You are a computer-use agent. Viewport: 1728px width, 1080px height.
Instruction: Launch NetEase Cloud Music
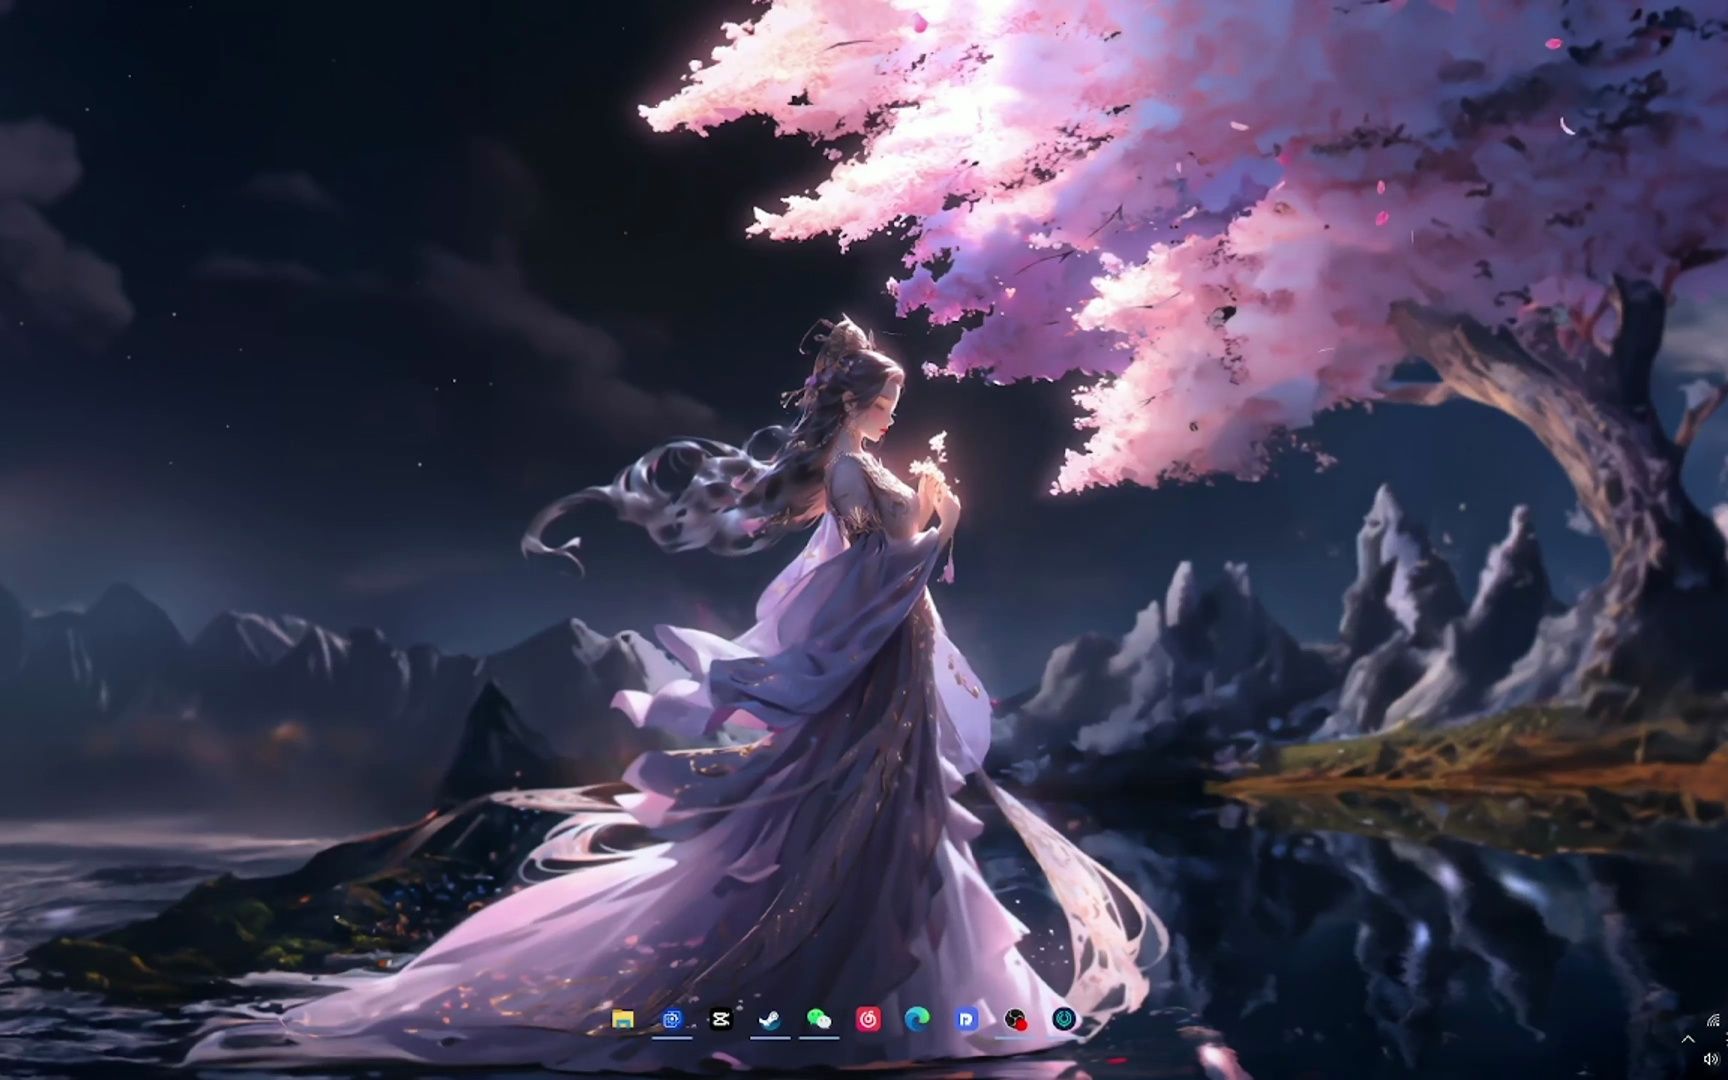point(867,1020)
